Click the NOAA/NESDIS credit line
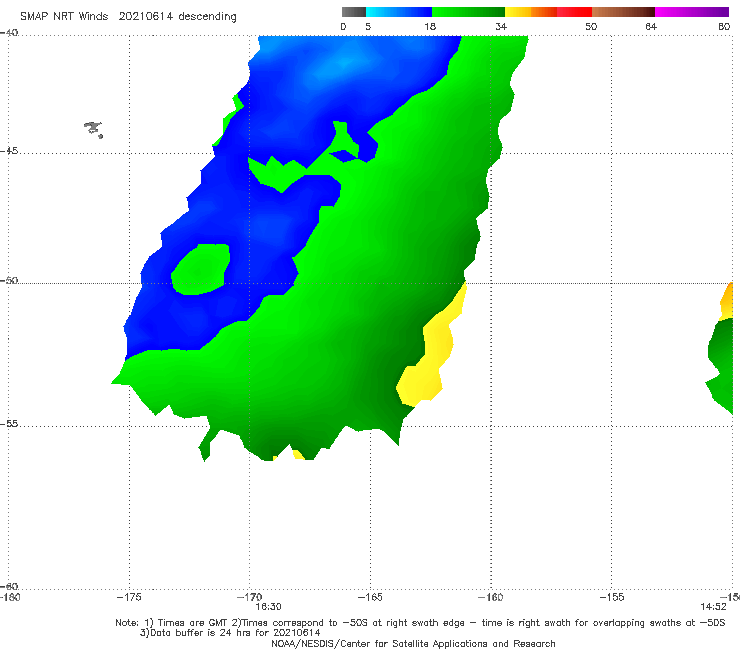The height and width of the screenshot is (650, 740). point(413,644)
